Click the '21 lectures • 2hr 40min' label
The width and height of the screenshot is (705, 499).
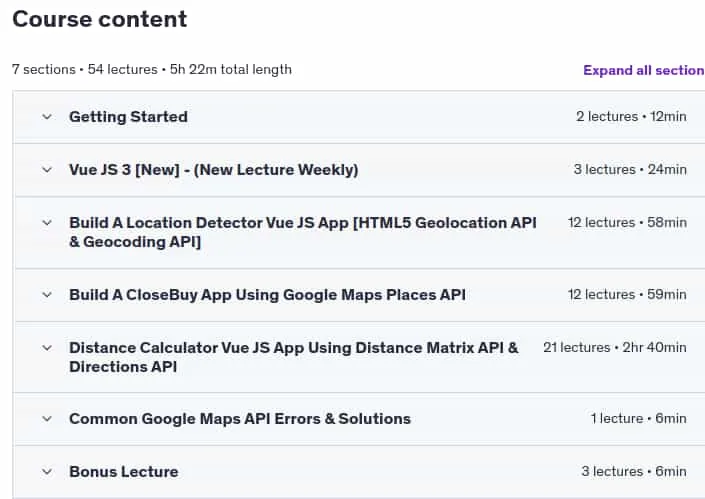point(615,348)
